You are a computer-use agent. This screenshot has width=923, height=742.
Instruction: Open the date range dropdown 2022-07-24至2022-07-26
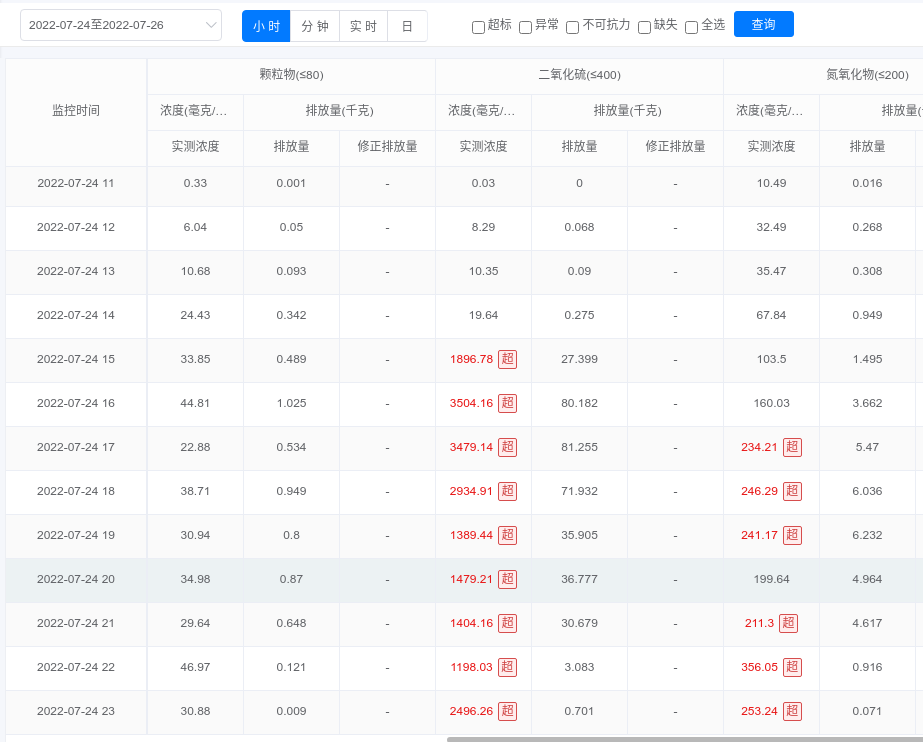tap(121, 25)
